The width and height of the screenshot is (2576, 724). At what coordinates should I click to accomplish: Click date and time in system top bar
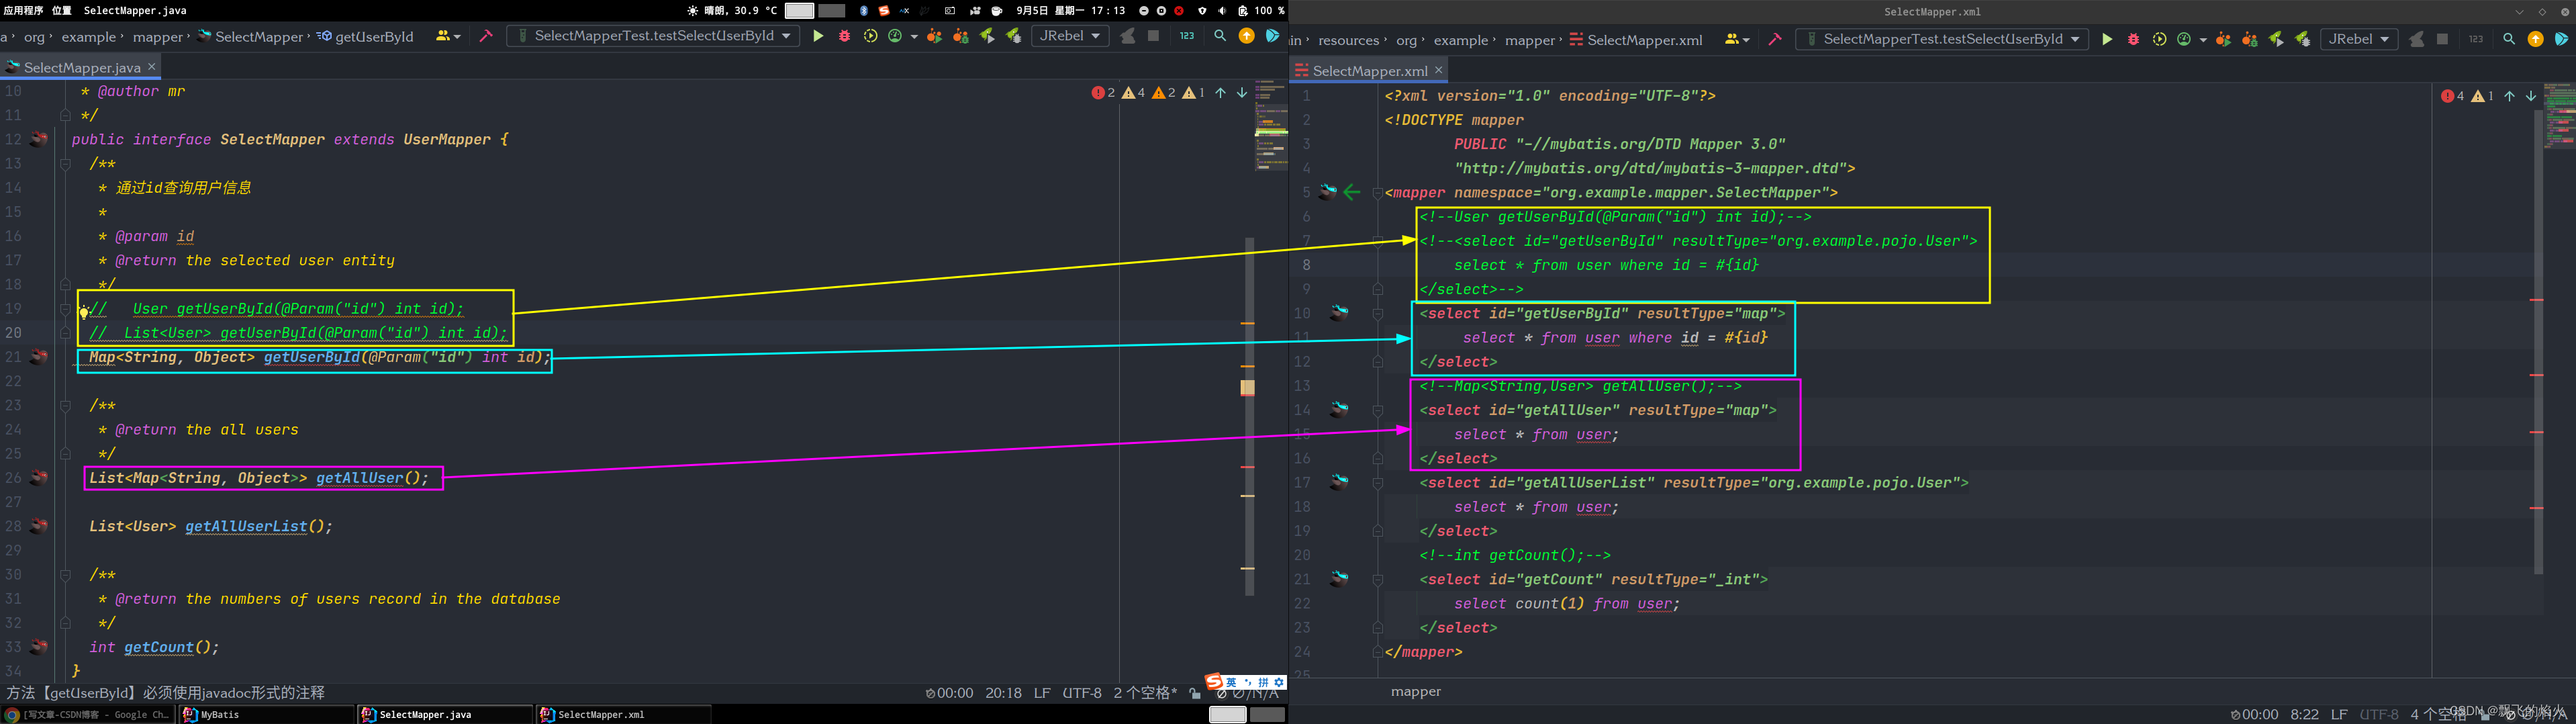point(1071,10)
